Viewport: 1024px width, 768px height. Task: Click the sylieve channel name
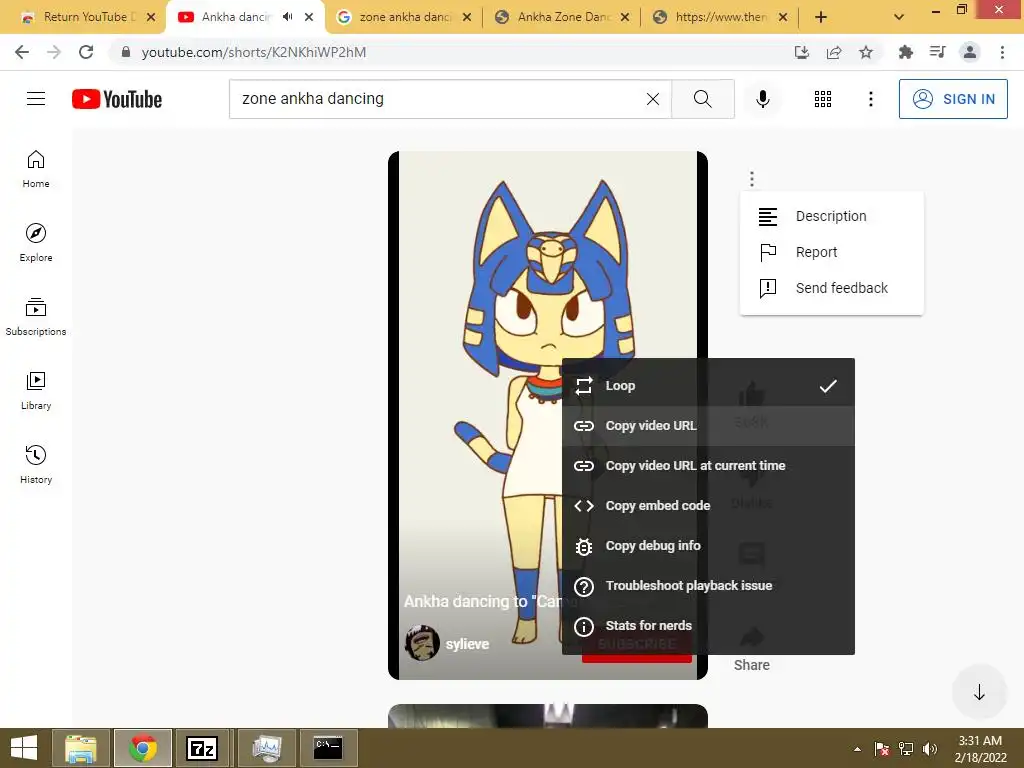click(467, 644)
